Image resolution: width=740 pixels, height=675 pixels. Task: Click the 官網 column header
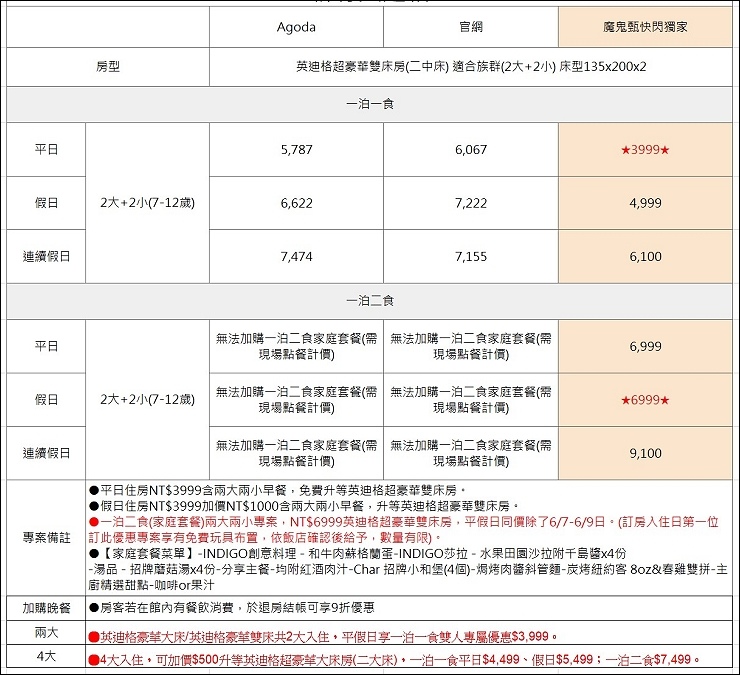[471, 27]
